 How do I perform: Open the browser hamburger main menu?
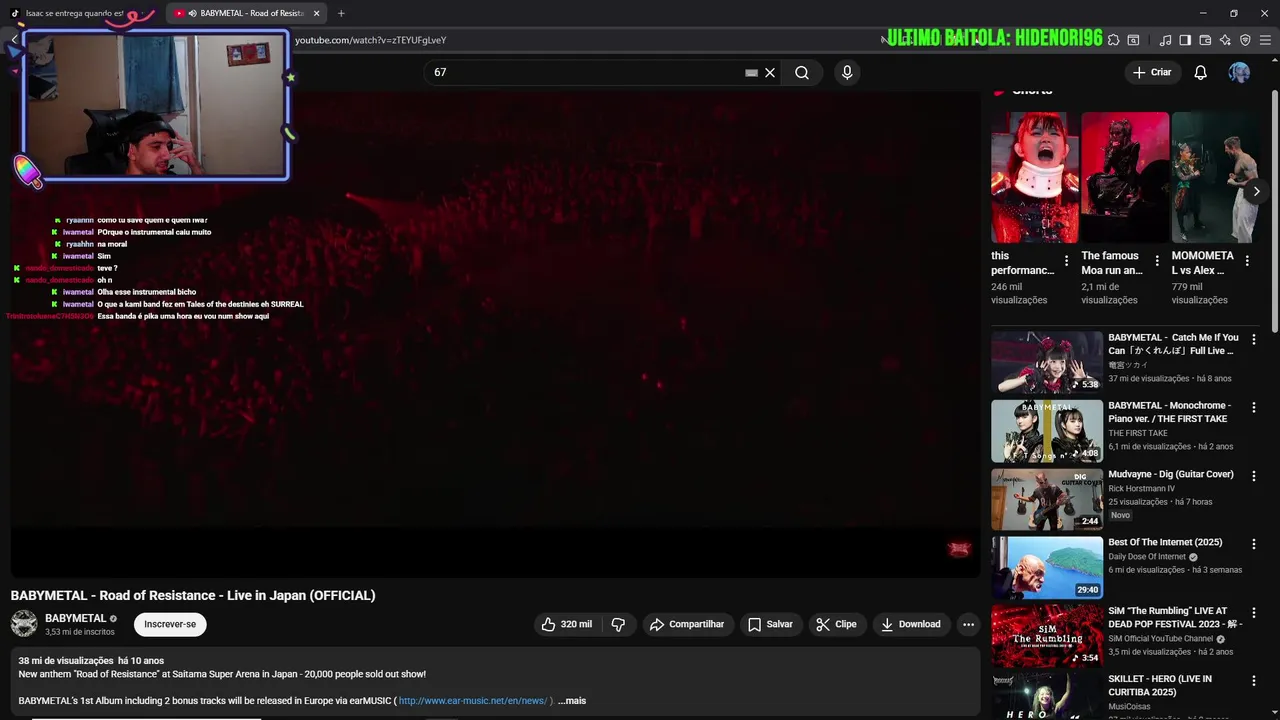[x=1265, y=40]
